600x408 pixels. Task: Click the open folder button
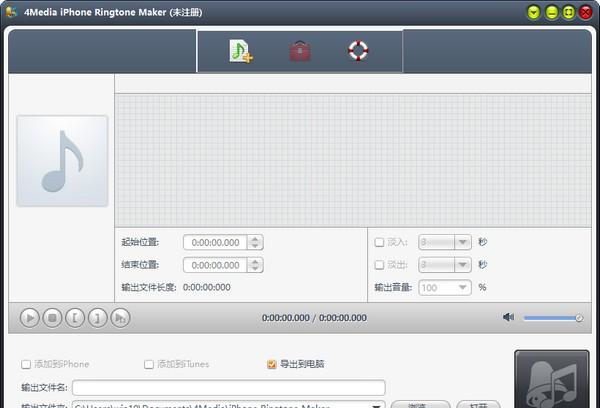[479, 405]
